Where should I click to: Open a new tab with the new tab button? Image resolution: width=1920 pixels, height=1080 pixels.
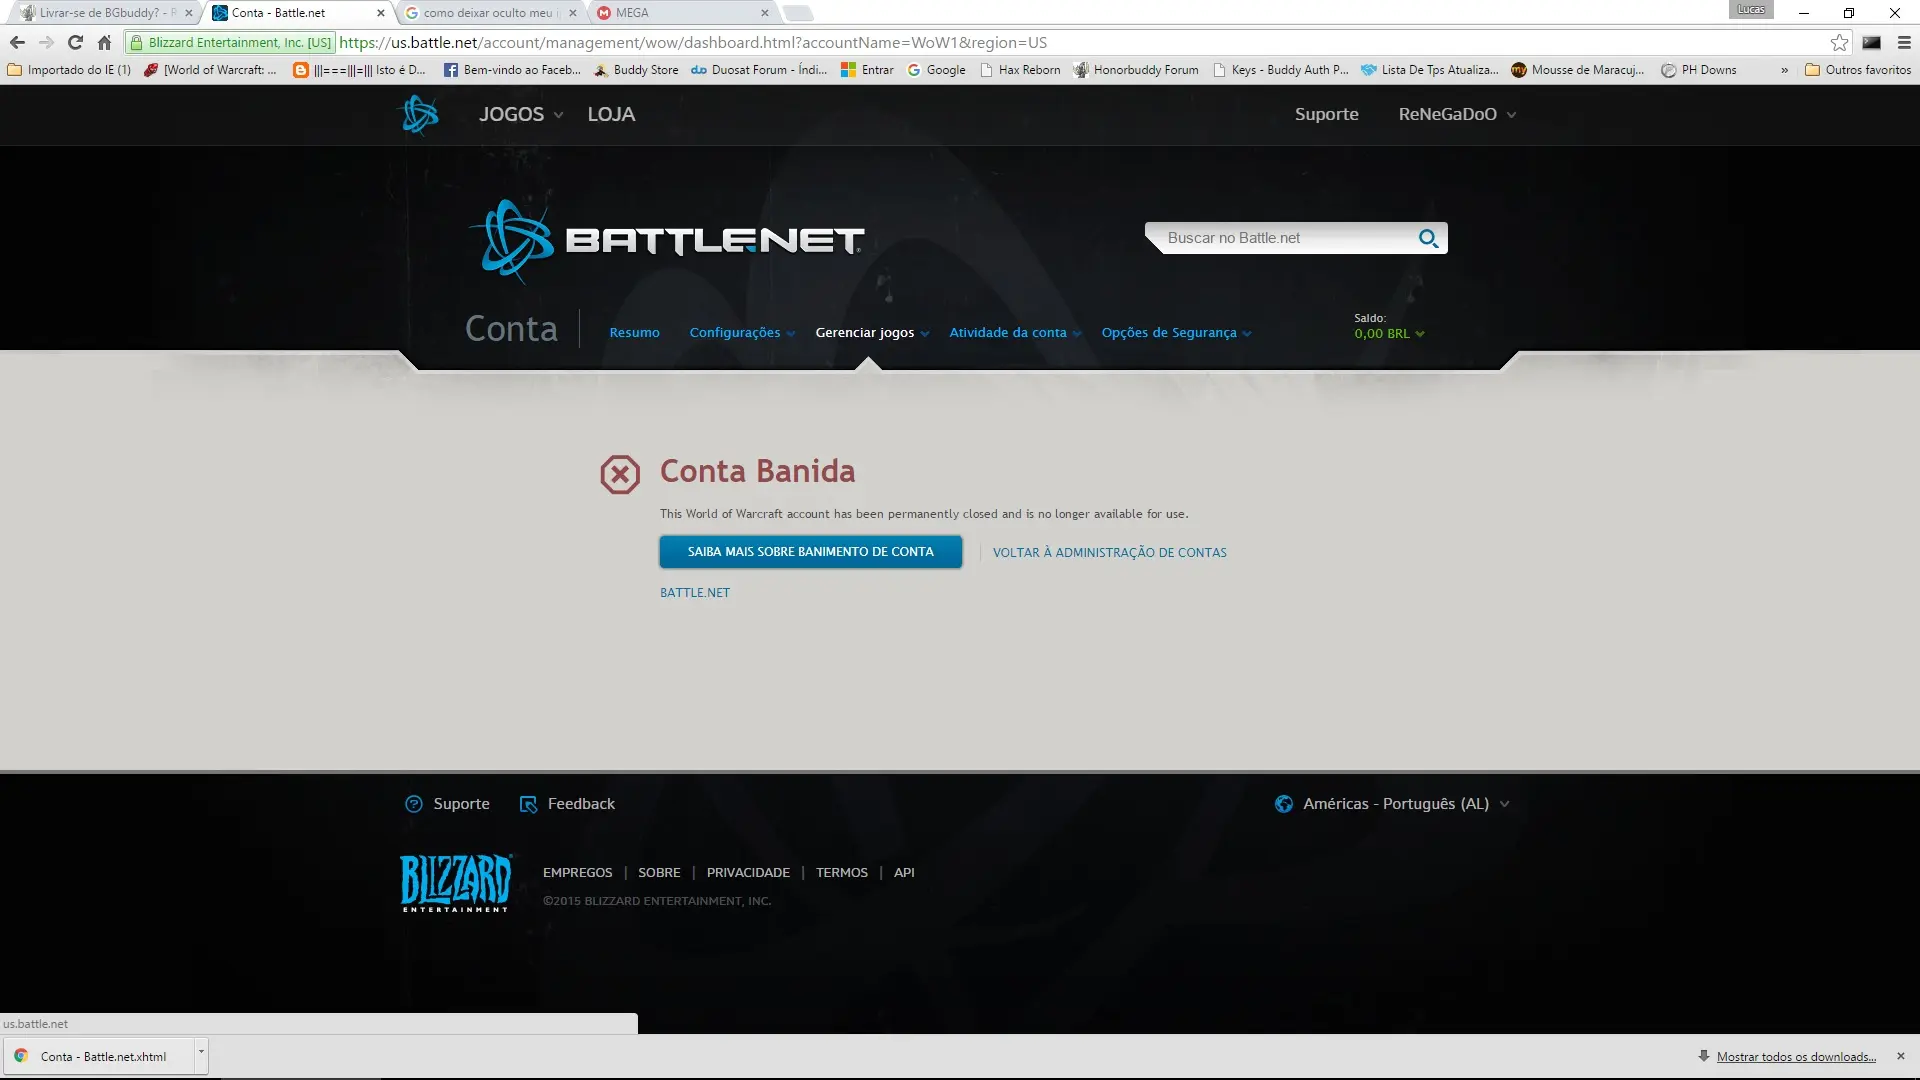click(x=797, y=13)
